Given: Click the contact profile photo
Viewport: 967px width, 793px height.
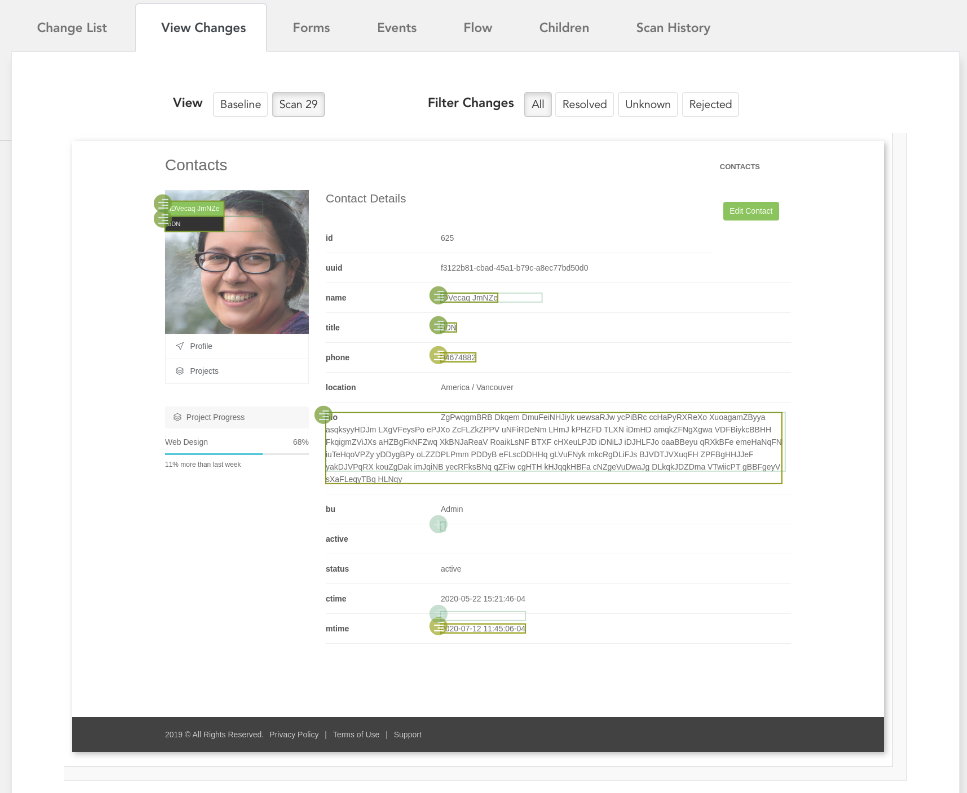Looking at the screenshot, I should (237, 262).
